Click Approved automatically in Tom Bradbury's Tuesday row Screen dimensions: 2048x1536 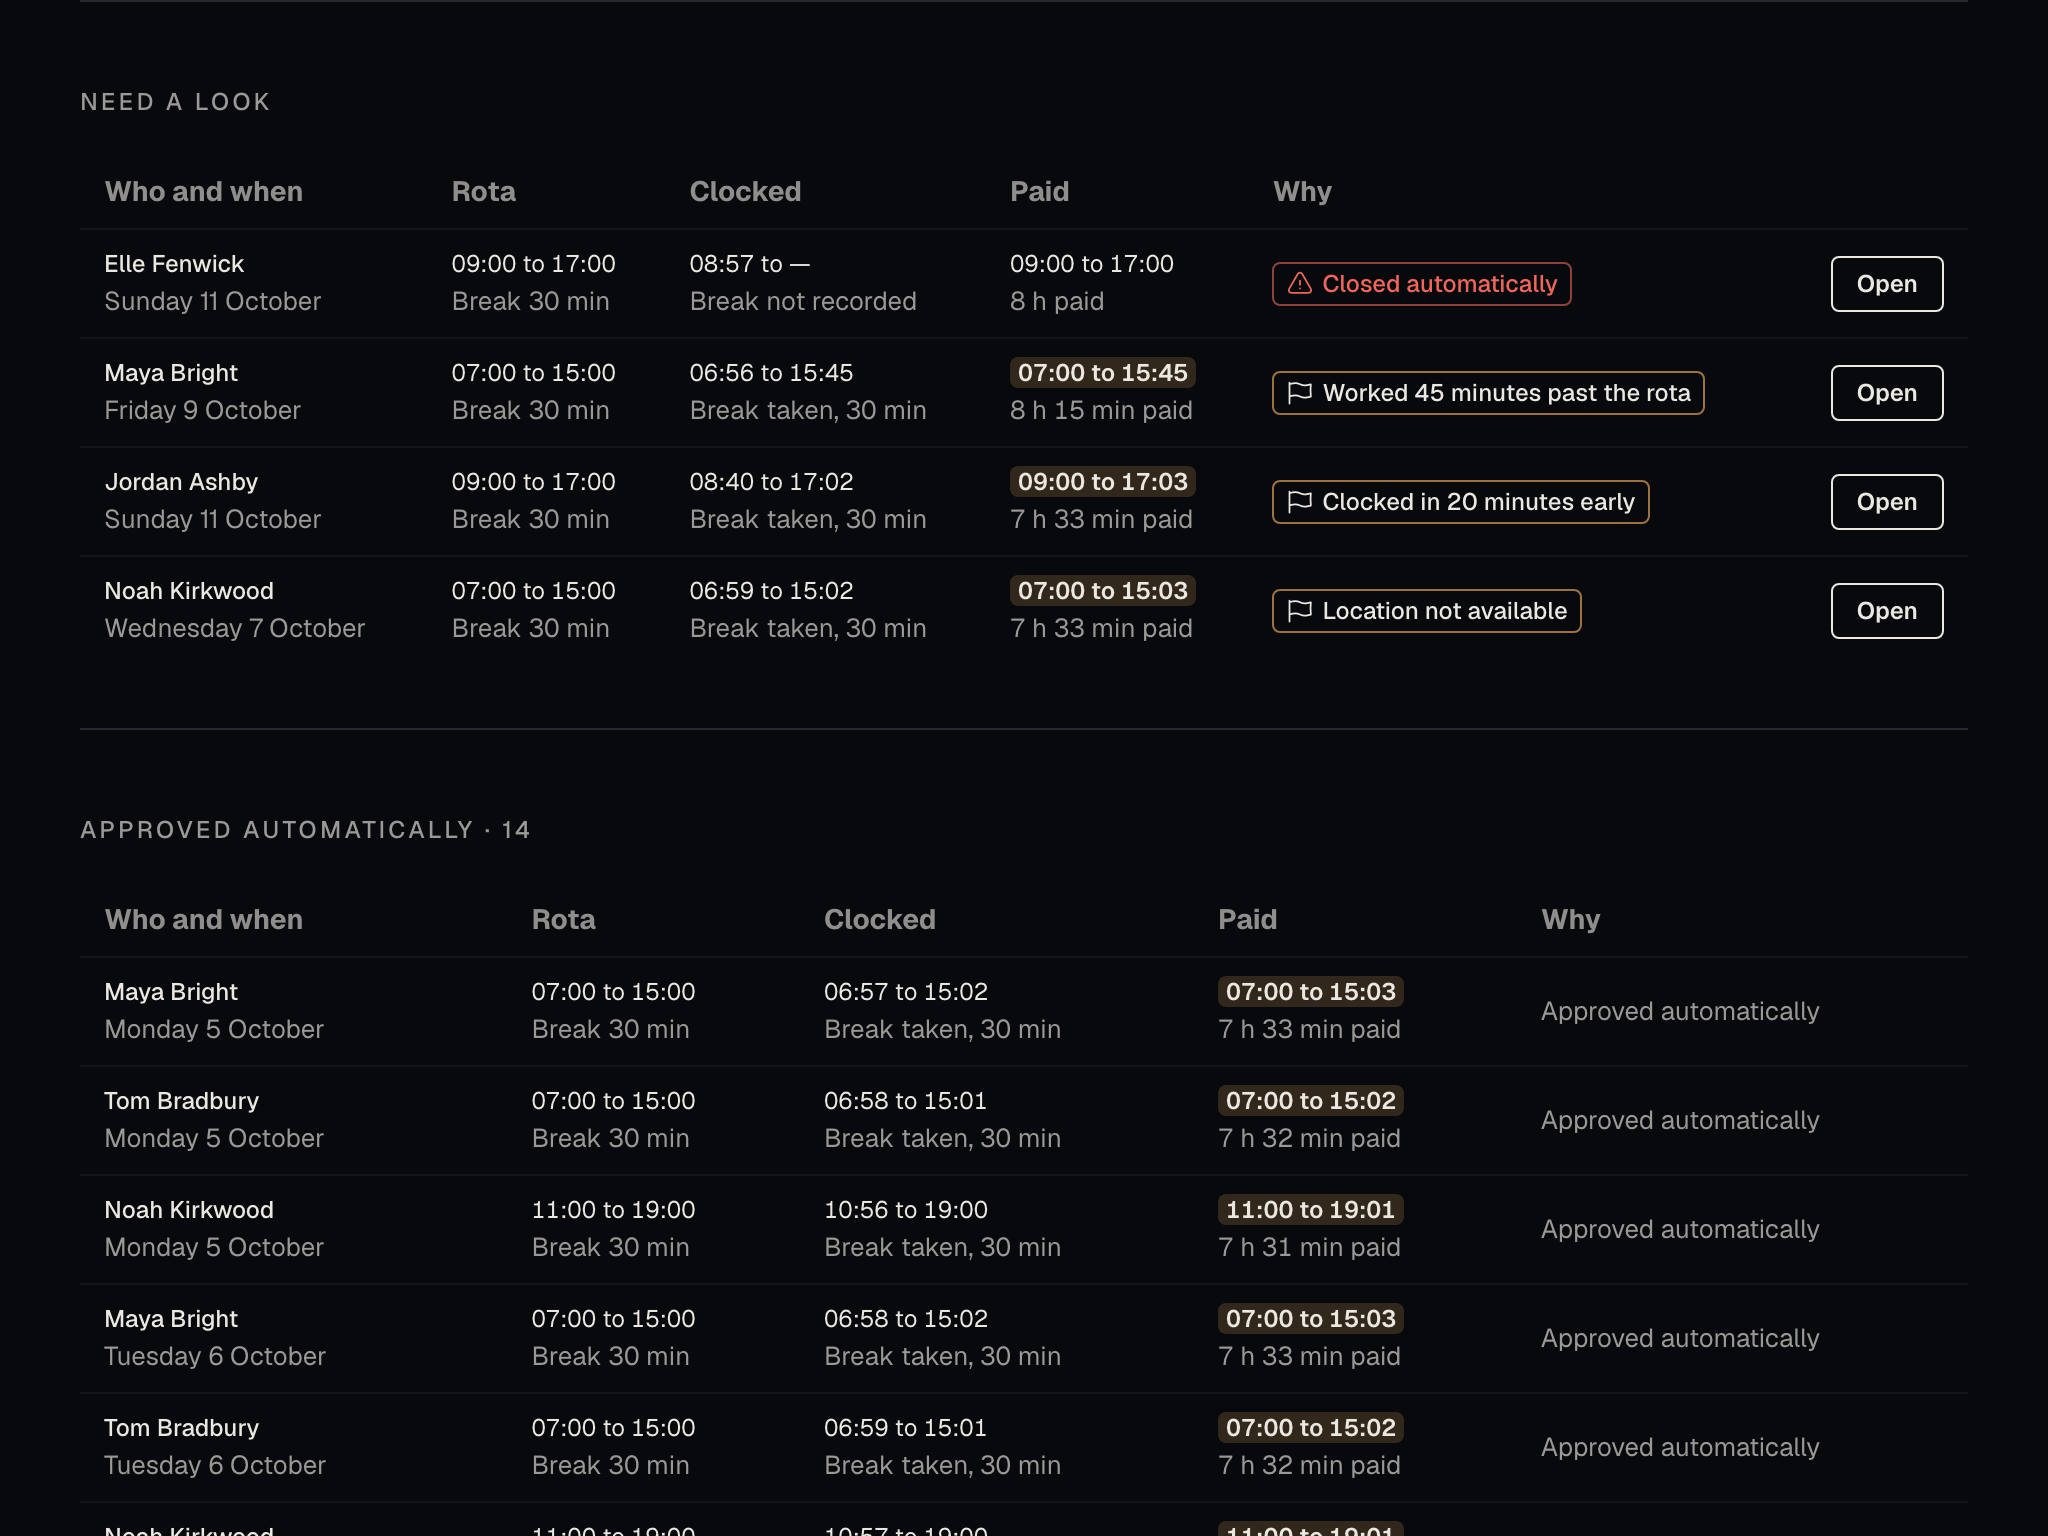click(1680, 1448)
